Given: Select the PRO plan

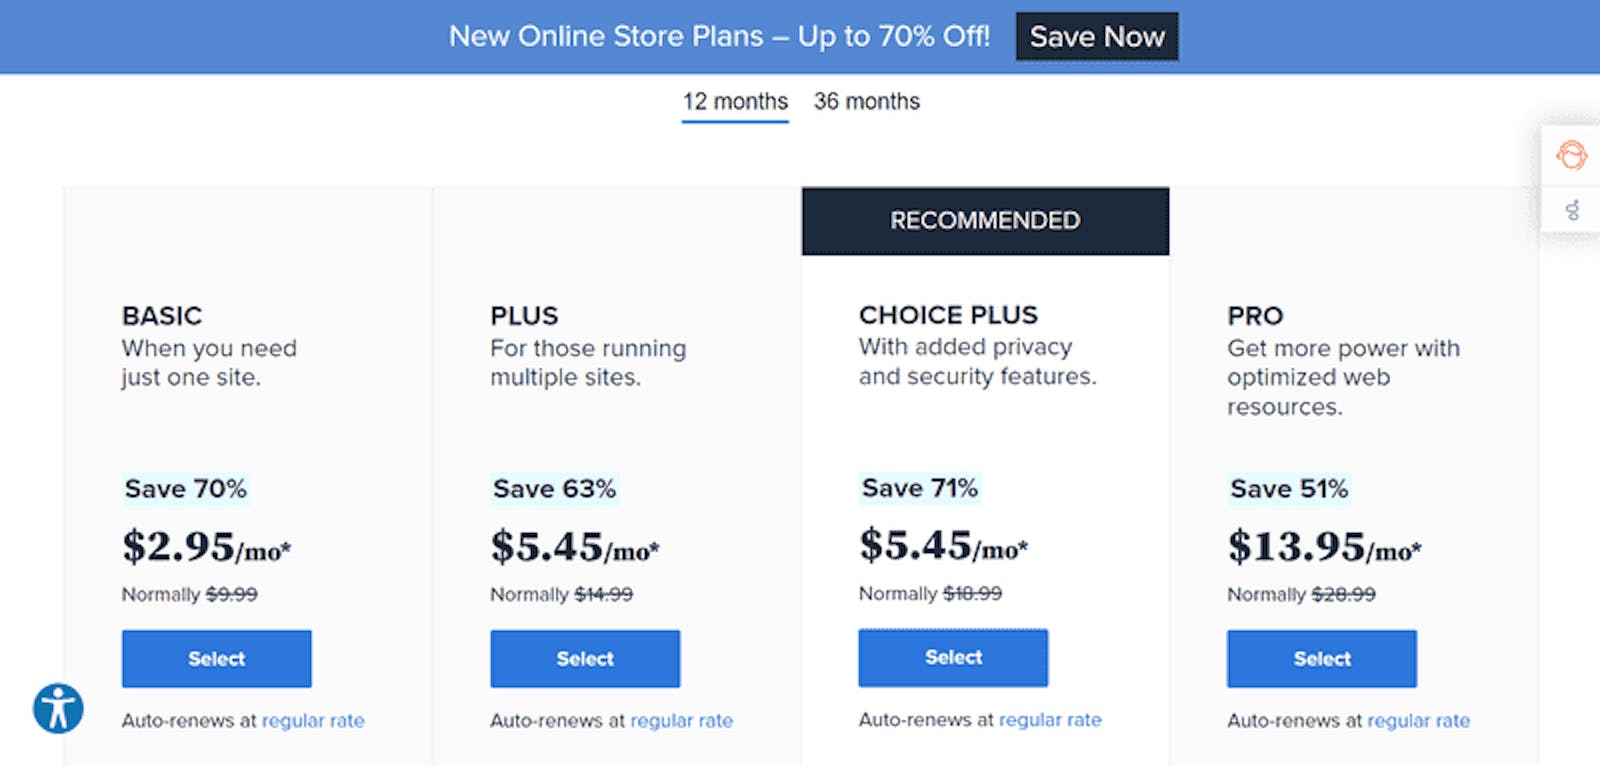Looking at the screenshot, I should 1322,658.
